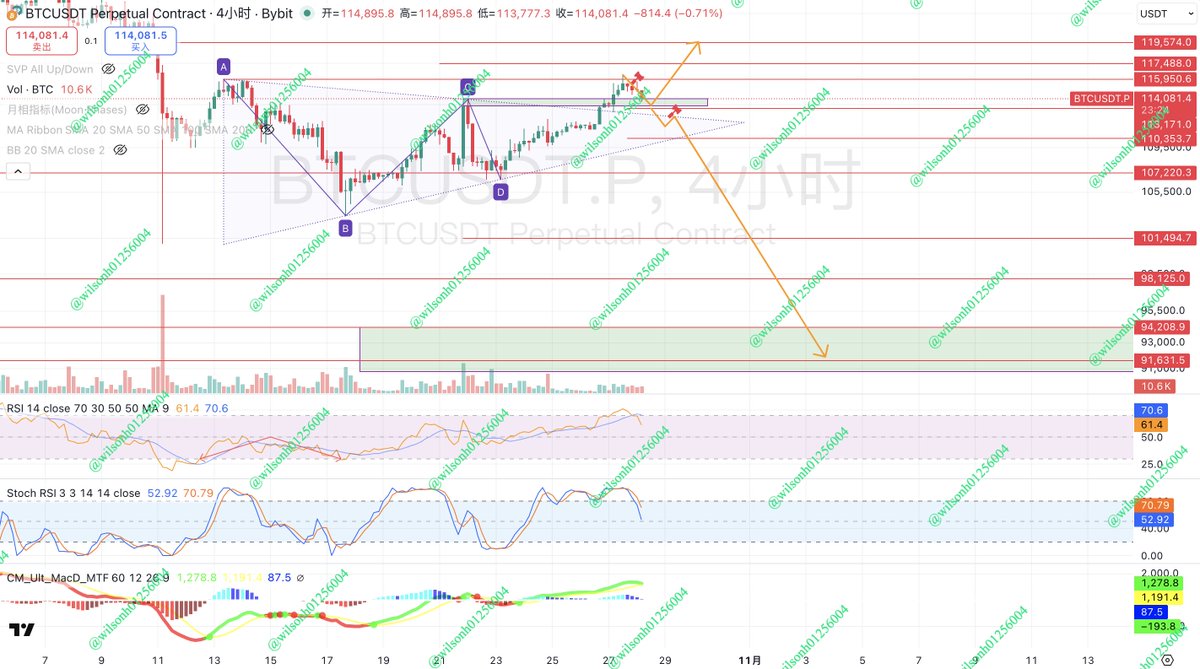Image resolution: width=1200 pixels, height=669 pixels.
Task: Click the 91,631.5 price level label
Action: pos(1163,360)
